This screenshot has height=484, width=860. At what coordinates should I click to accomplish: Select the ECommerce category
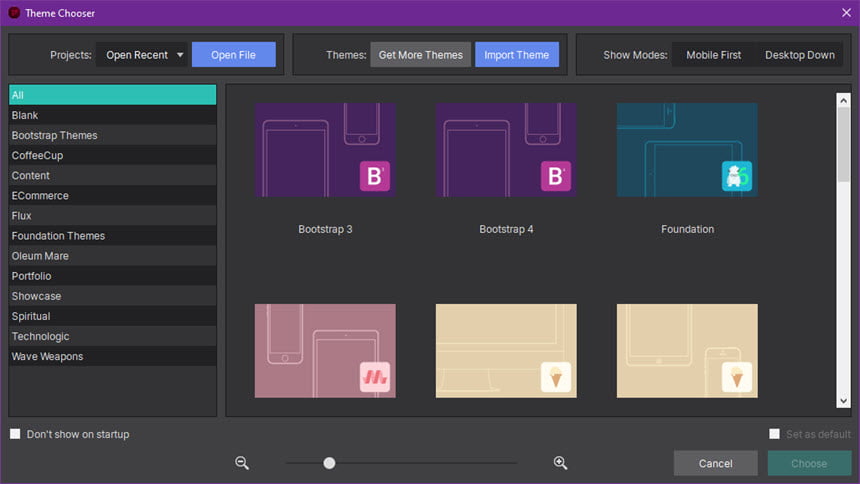tap(112, 196)
